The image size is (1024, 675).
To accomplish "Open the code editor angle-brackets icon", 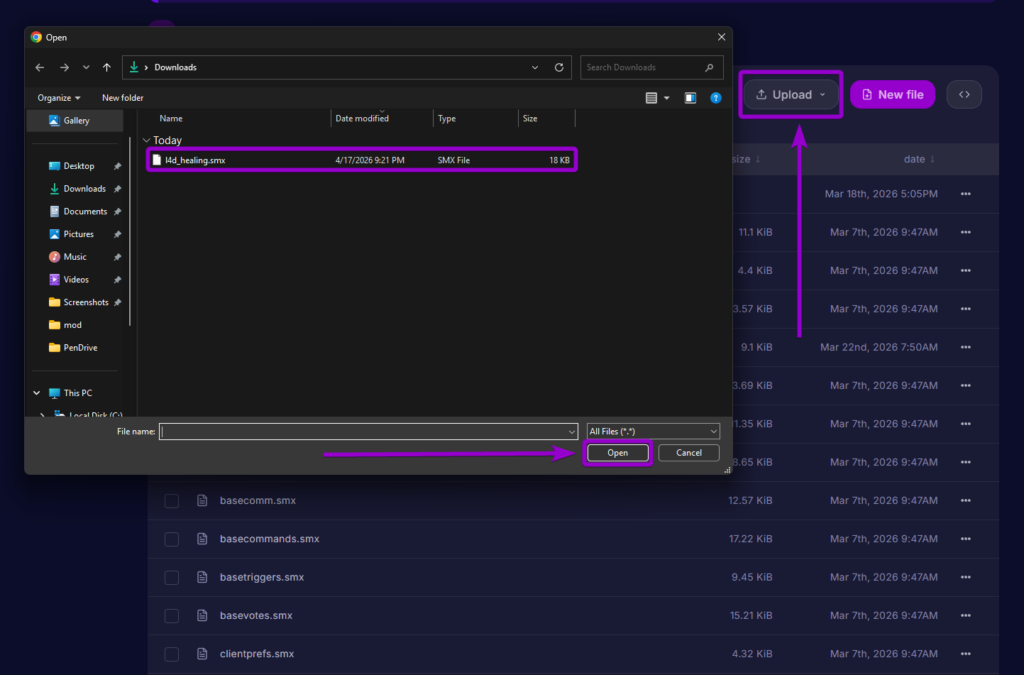I will point(963,94).
